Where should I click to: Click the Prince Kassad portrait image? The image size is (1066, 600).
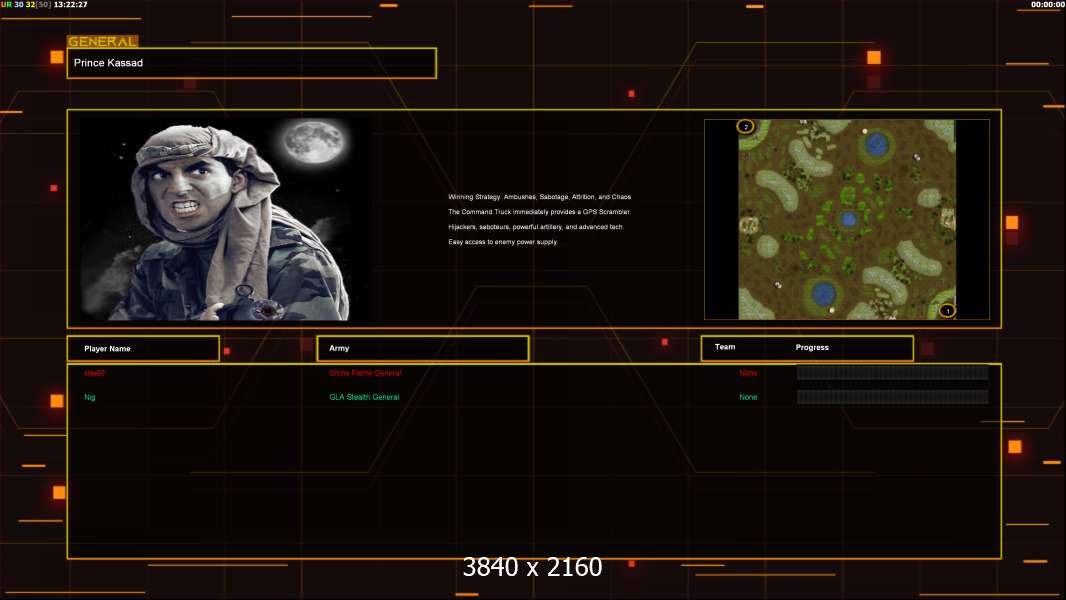[226, 218]
